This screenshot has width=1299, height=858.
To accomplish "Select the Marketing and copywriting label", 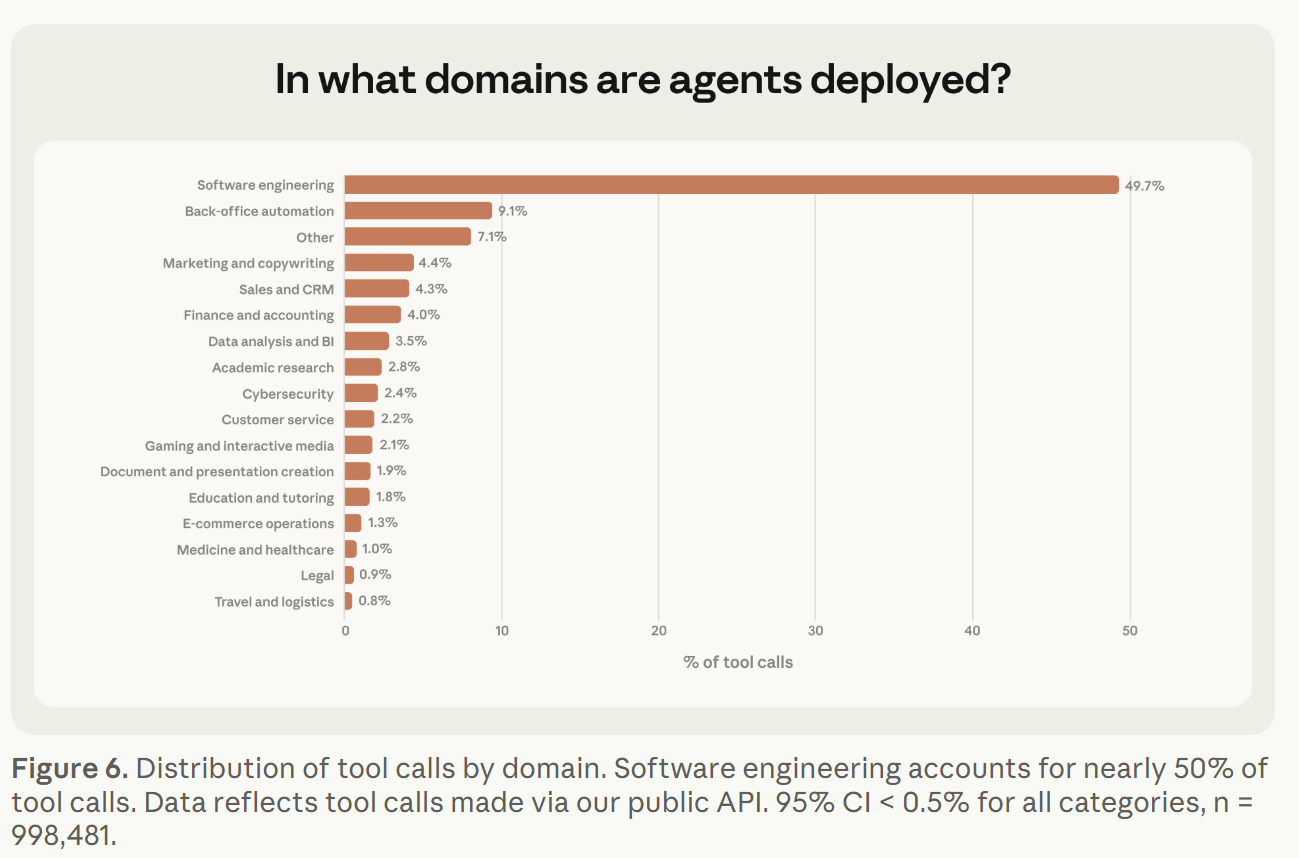I will 248,263.
